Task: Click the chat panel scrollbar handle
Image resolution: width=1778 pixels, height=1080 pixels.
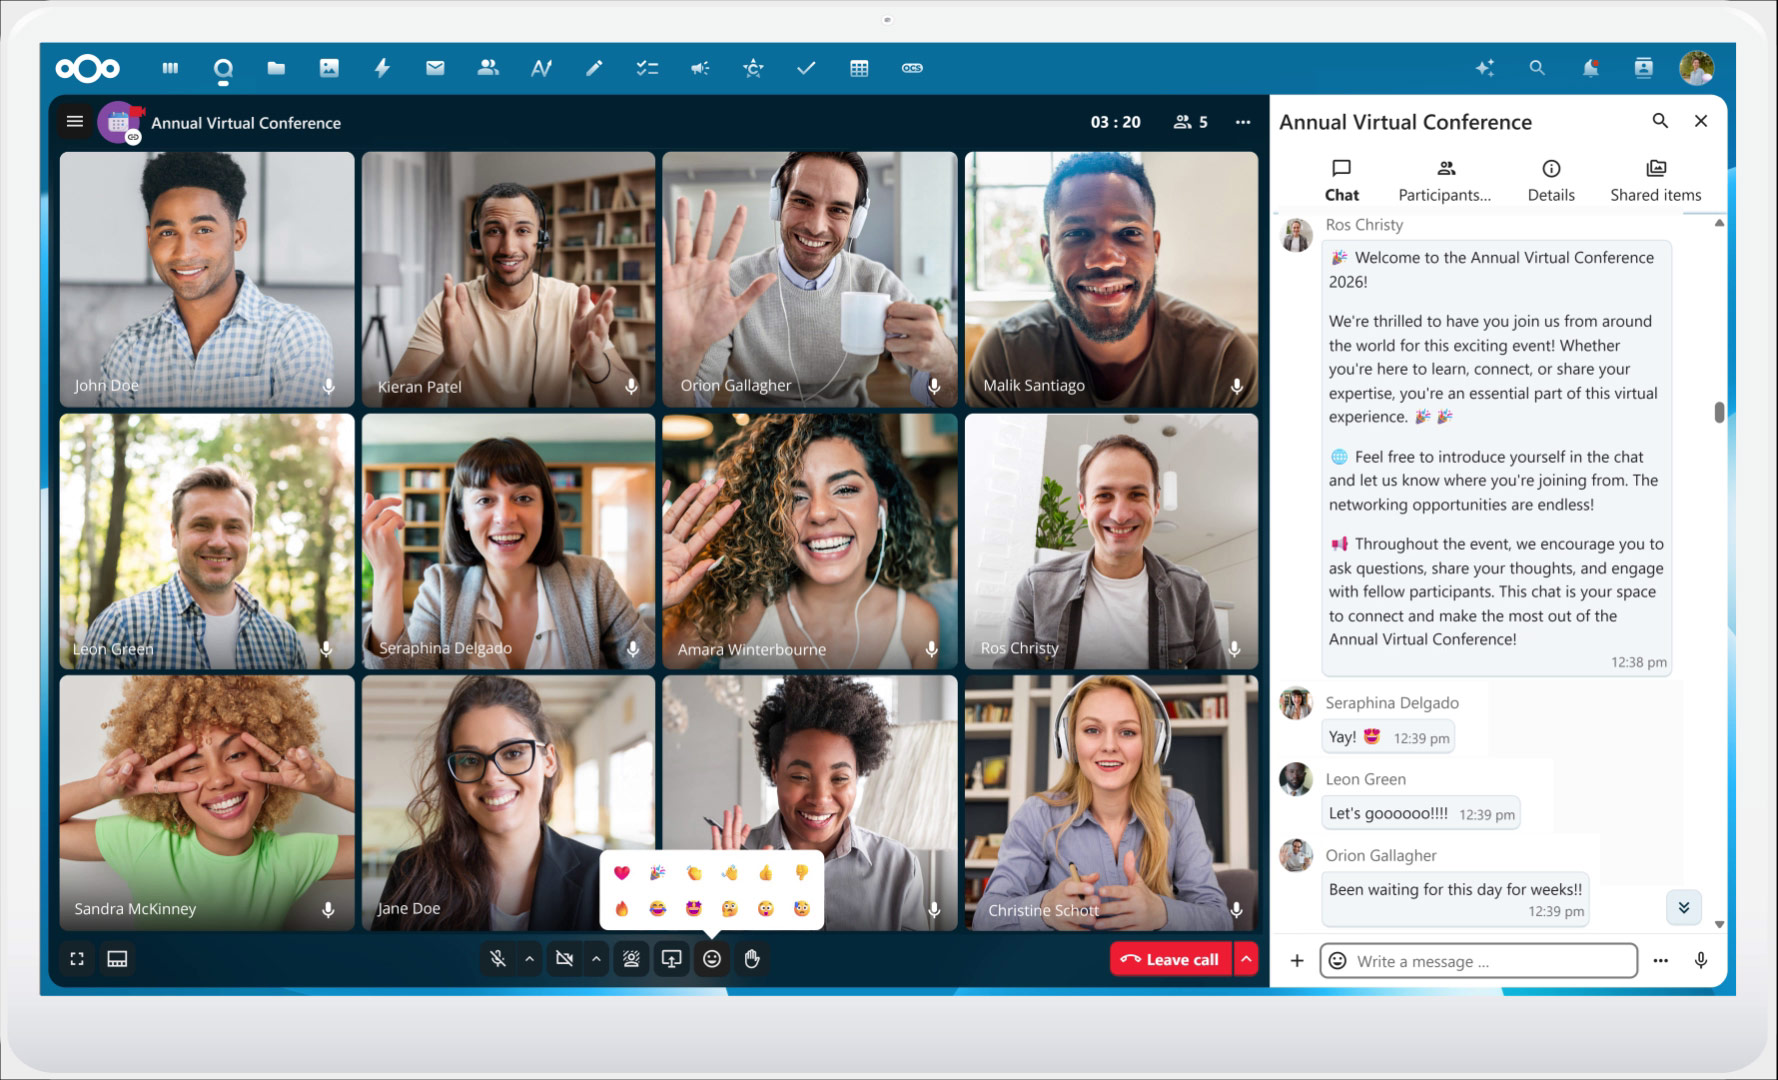Action: (1719, 412)
